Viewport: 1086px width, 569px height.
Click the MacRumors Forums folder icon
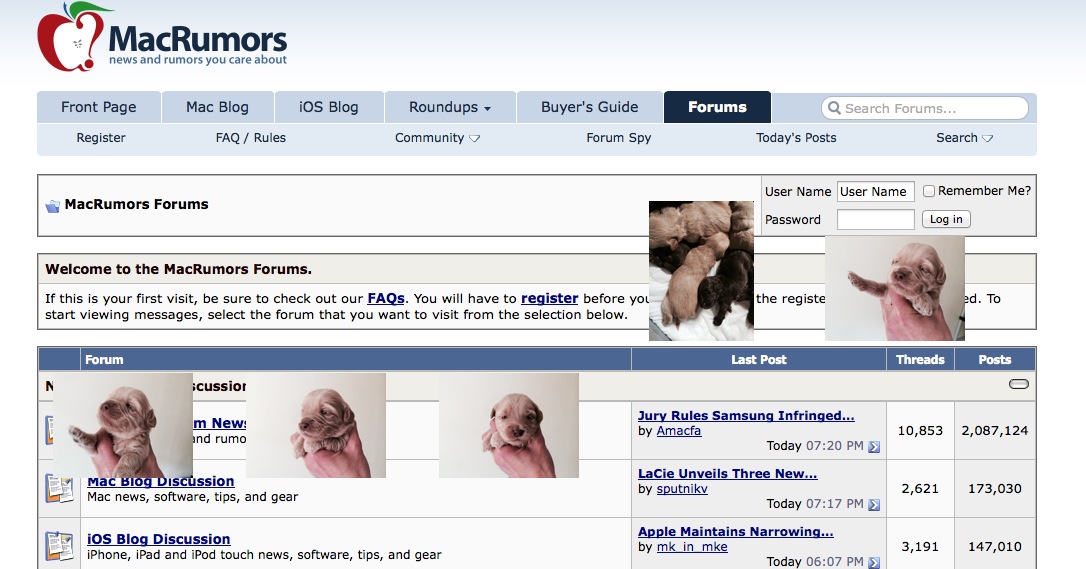click(x=53, y=206)
